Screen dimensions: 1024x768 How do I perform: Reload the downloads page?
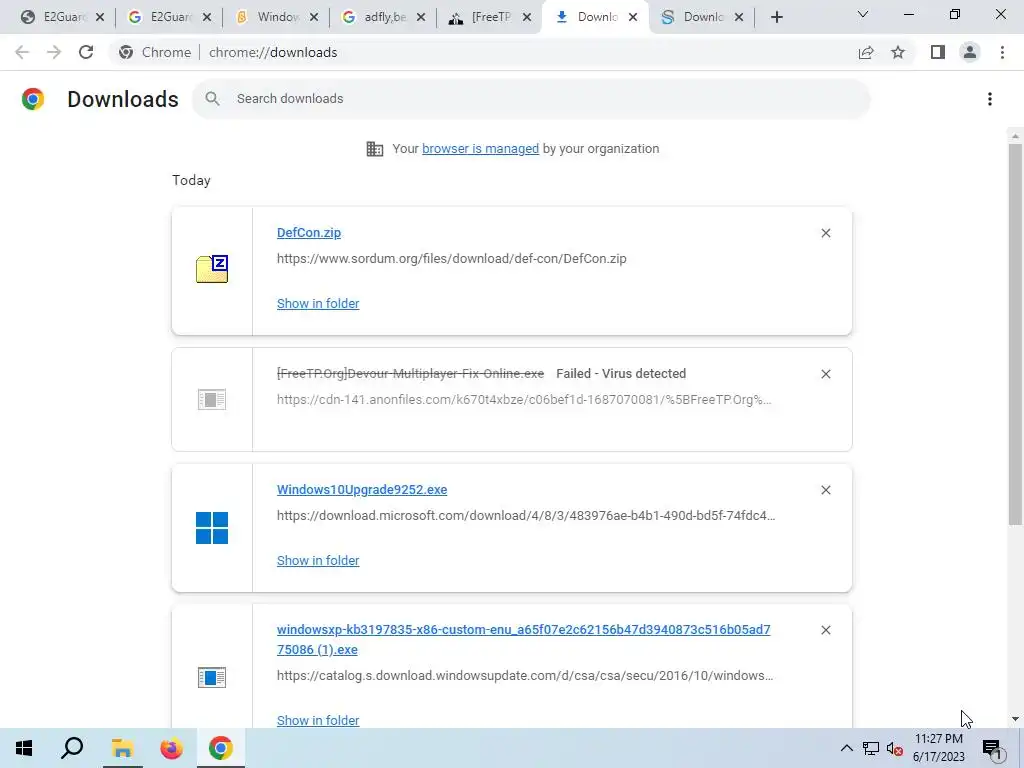pyautogui.click(x=86, y=52)
